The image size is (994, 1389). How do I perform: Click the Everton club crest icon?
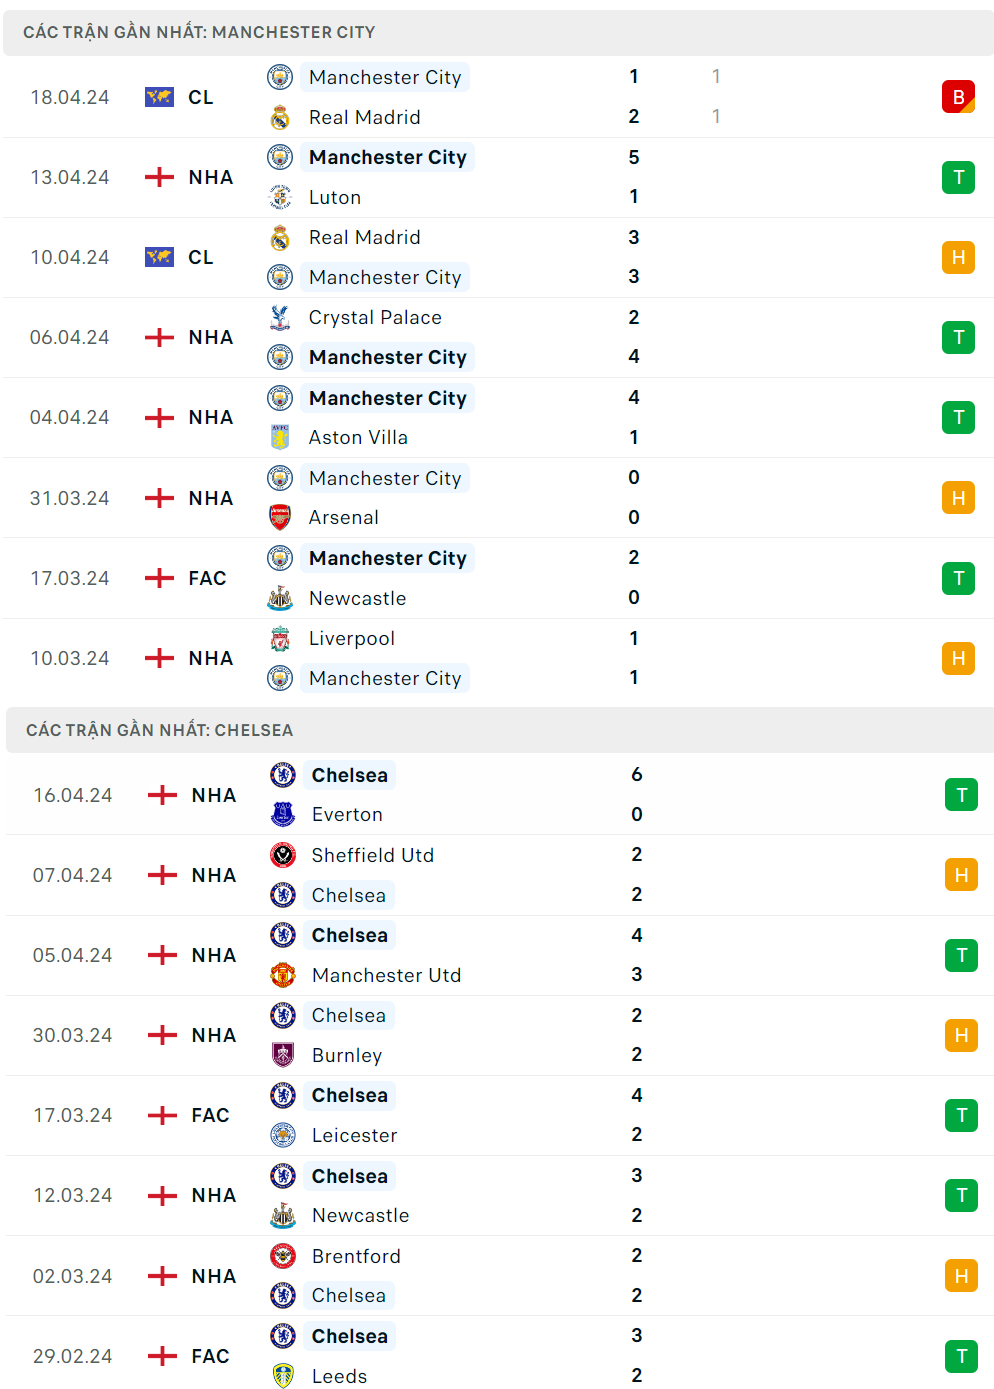283,815
